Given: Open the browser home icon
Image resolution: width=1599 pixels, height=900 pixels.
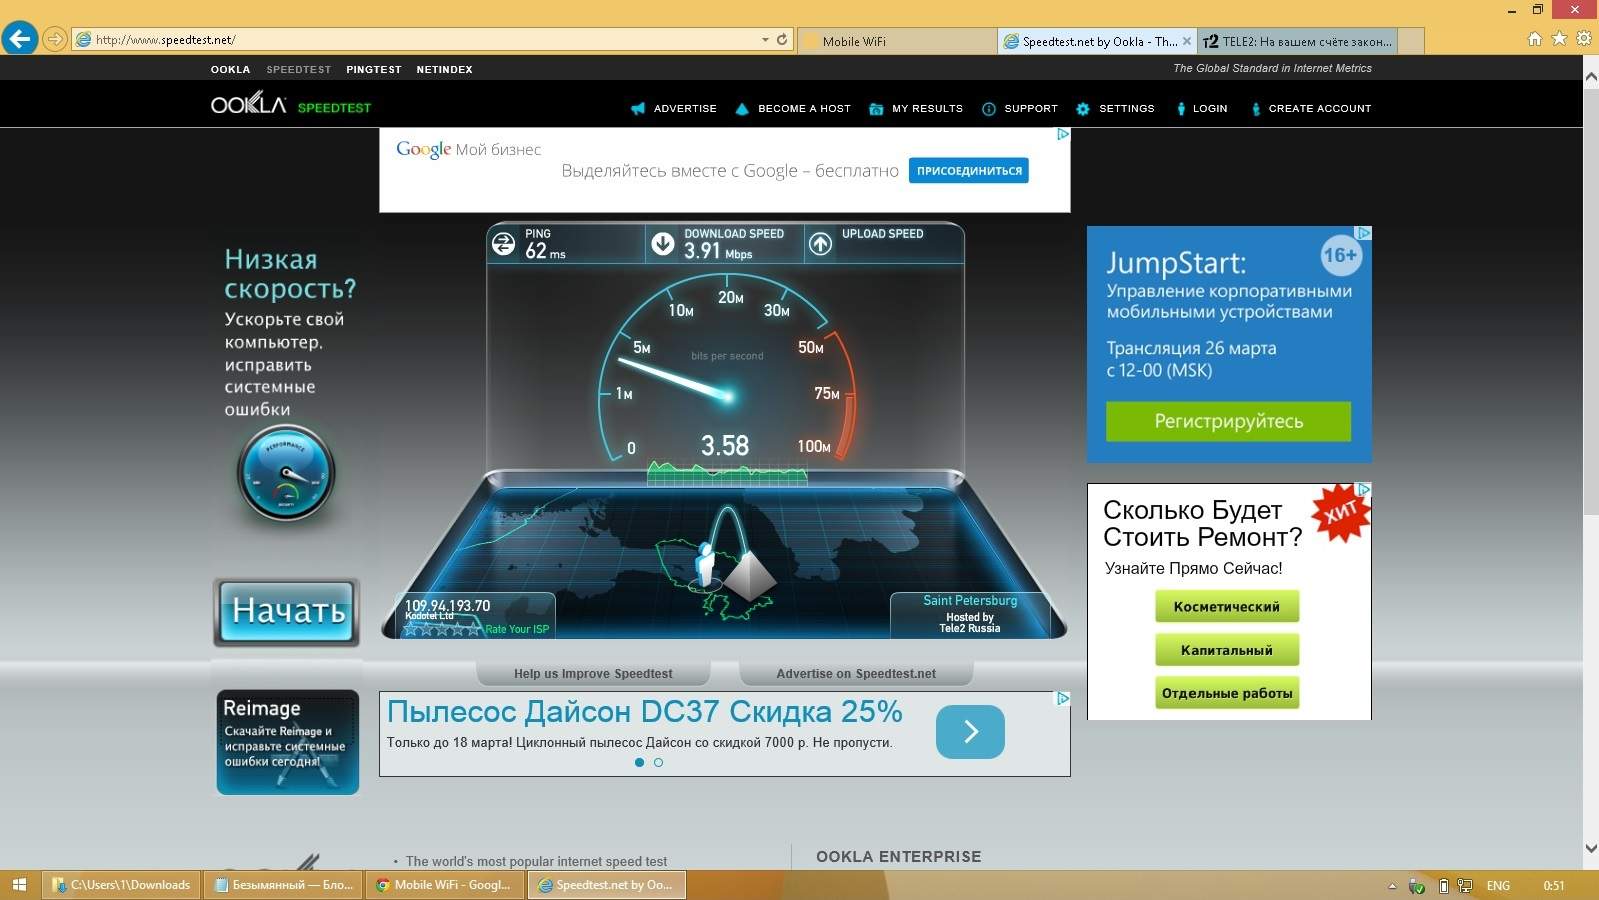Looking at the screenshot, I should (x=1535, y=39).
